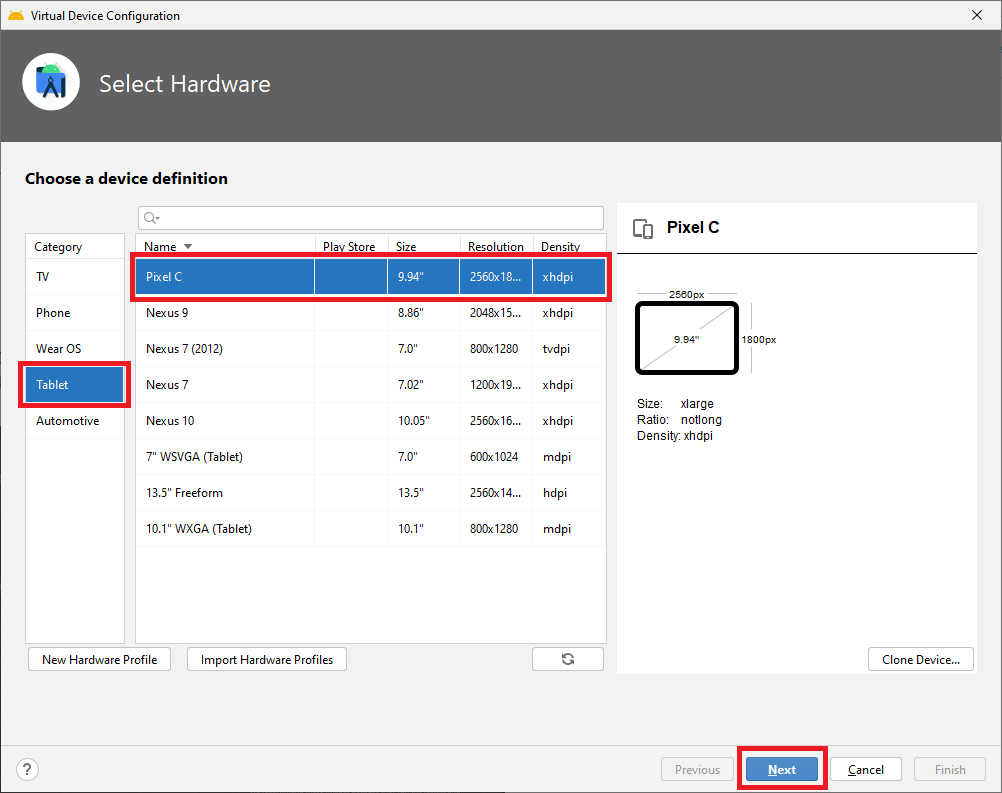
Task: Click the Android Studio logo in header
Action: tap(51, 83)
